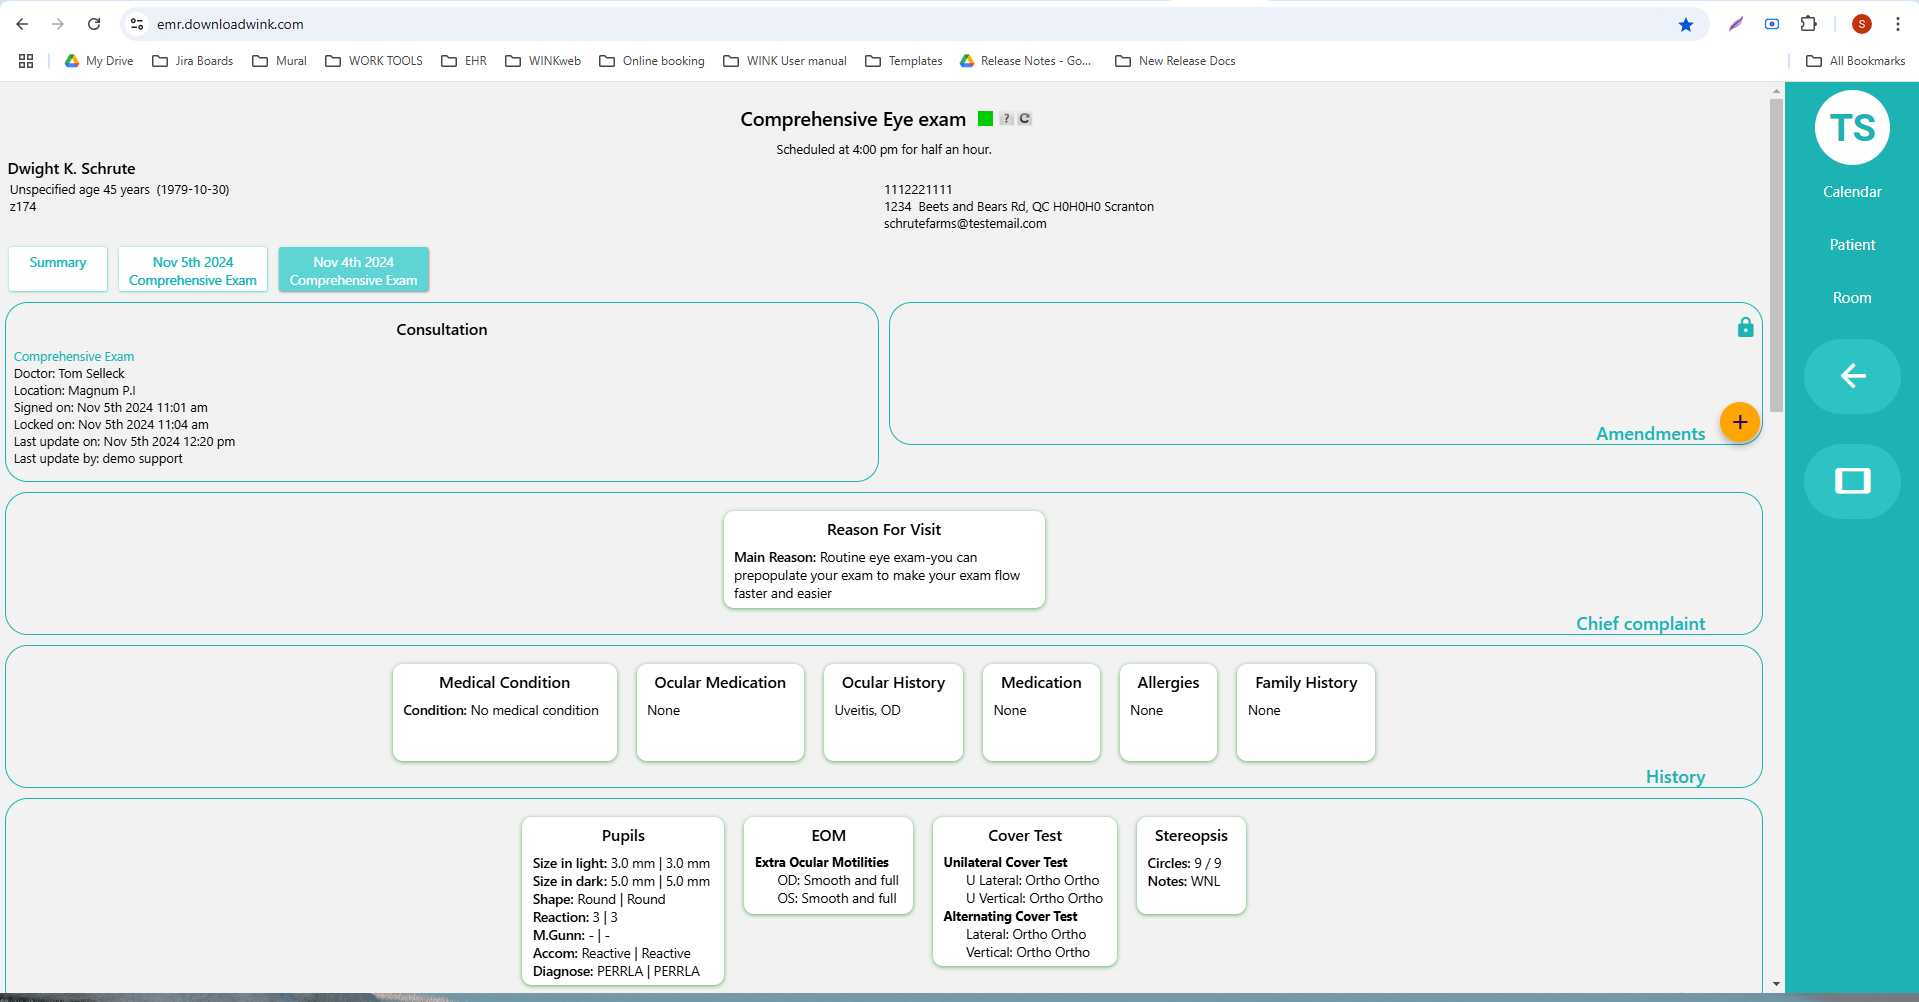Select Nov 4th 2024 Comprehensive Exam tab
Viewport: 1919px width, 1002px height.
pos(354,269)
